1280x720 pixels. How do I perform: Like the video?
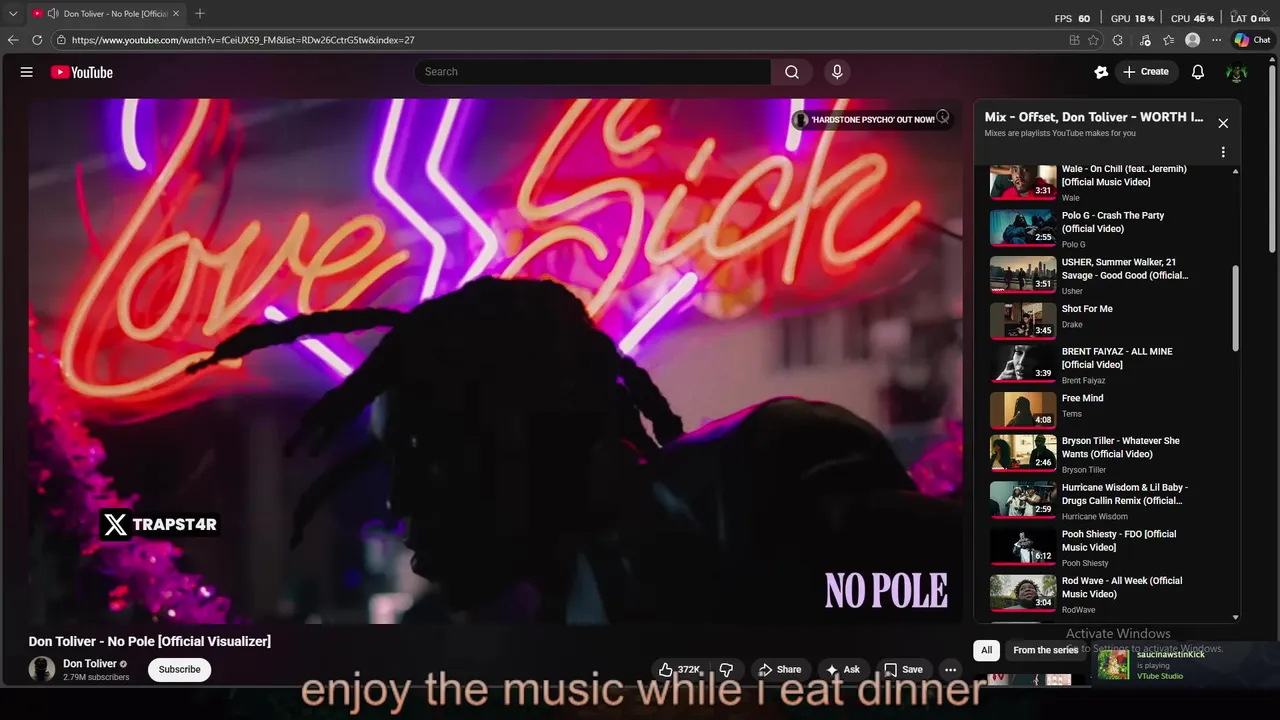coord(680,670)
